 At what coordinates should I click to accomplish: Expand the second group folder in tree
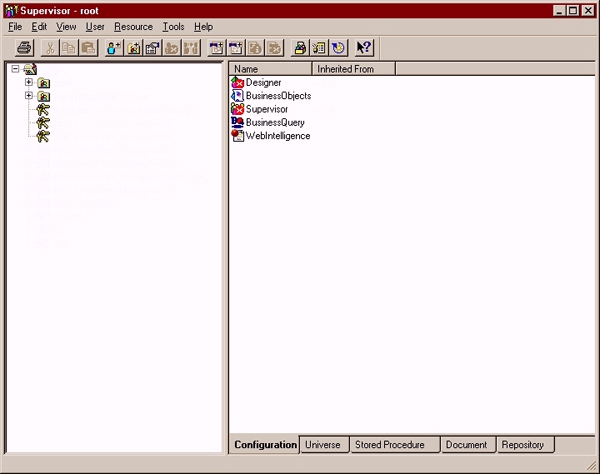[29, 96]
